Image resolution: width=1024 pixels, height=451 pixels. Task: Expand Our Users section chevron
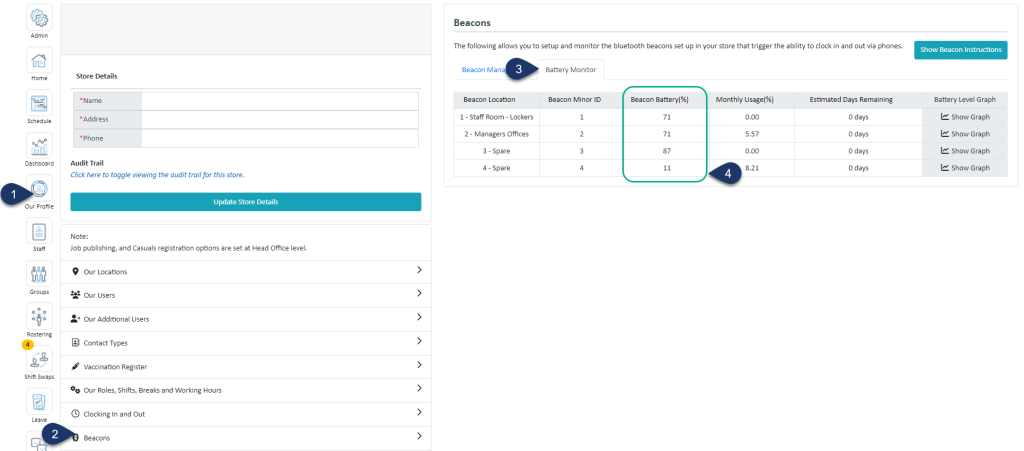(419, 294)
